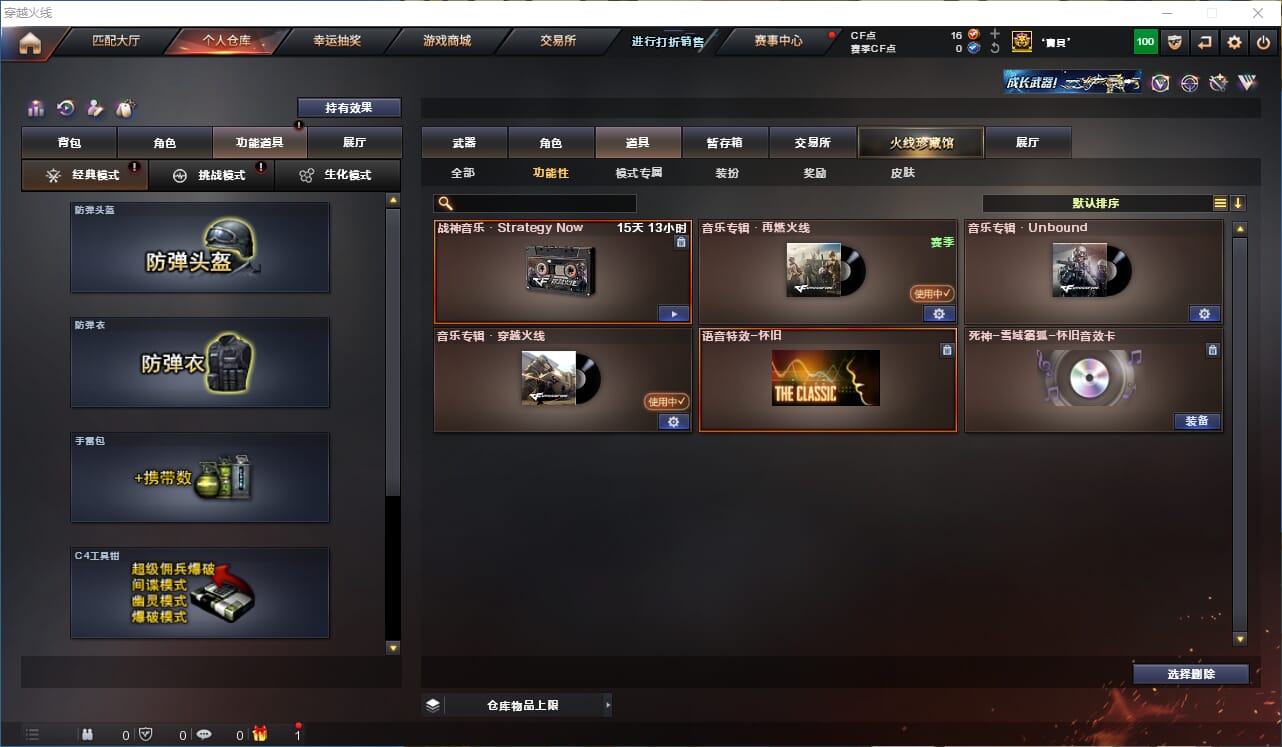Toggle 使用中 on 音乐专辑·穿越火线
Image resolution: width=1282 pixels, height=747 pixels.
[667, 402]
